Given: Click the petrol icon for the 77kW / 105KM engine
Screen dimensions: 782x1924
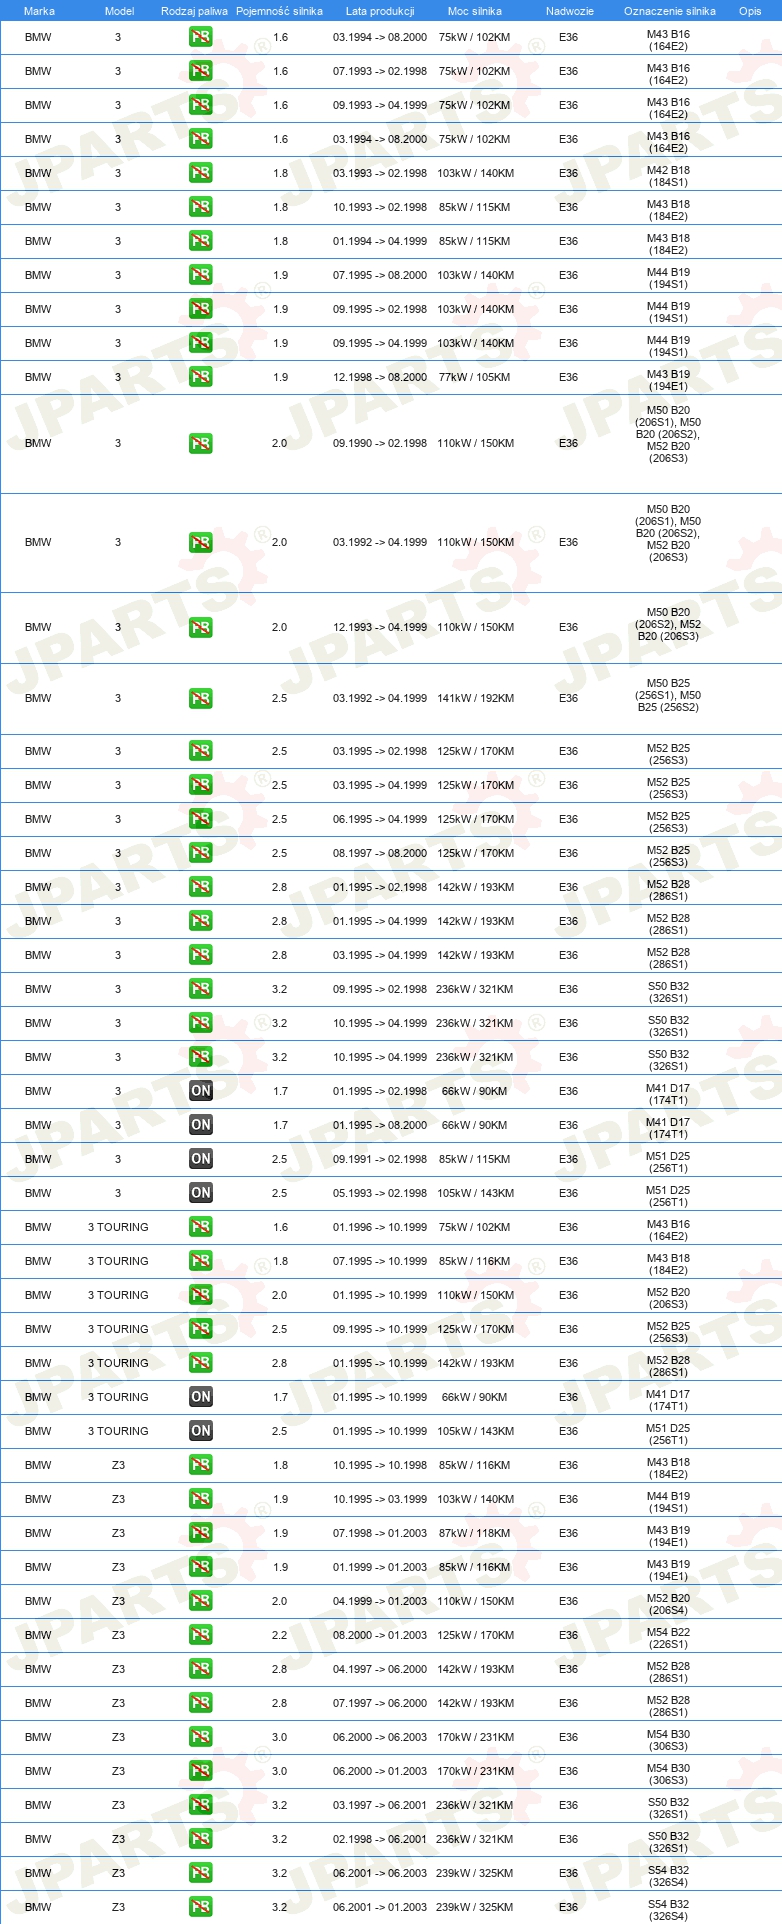Looking at the screenshot, I should pos(200,377).
